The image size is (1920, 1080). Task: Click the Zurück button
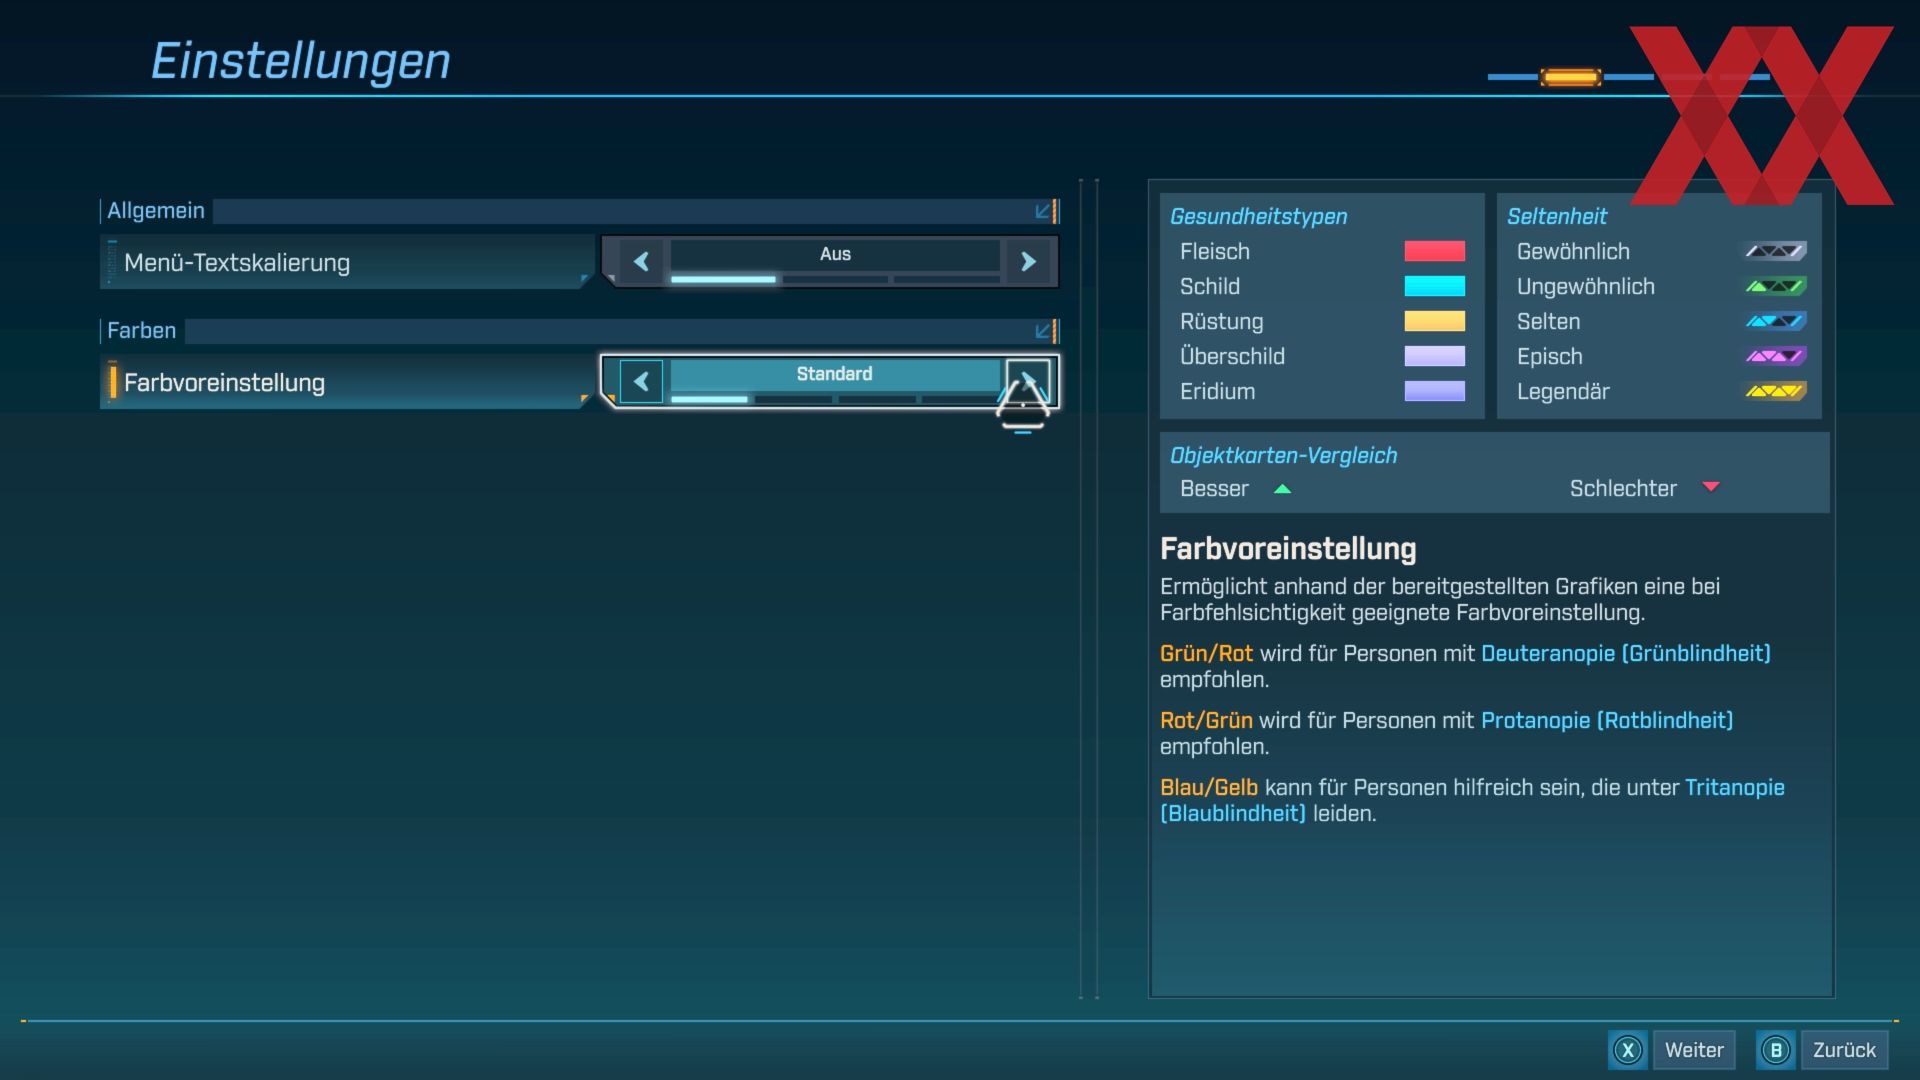[1843, 1050]
